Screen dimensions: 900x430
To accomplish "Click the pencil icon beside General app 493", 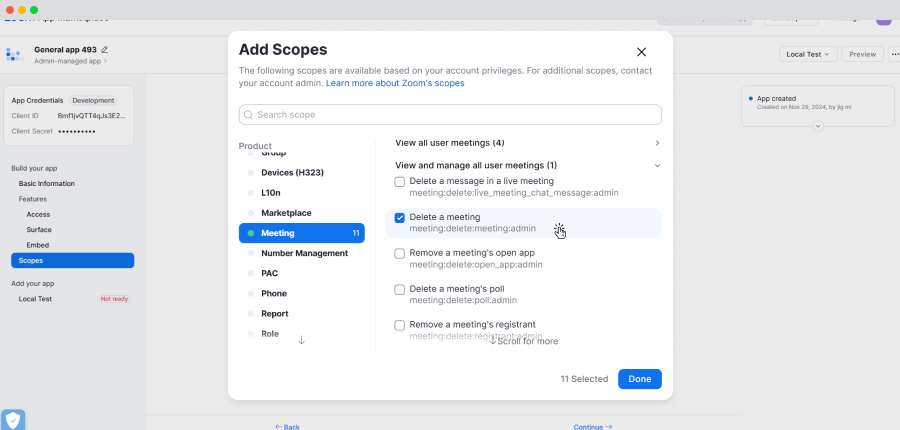I will (x=104, y=49).
